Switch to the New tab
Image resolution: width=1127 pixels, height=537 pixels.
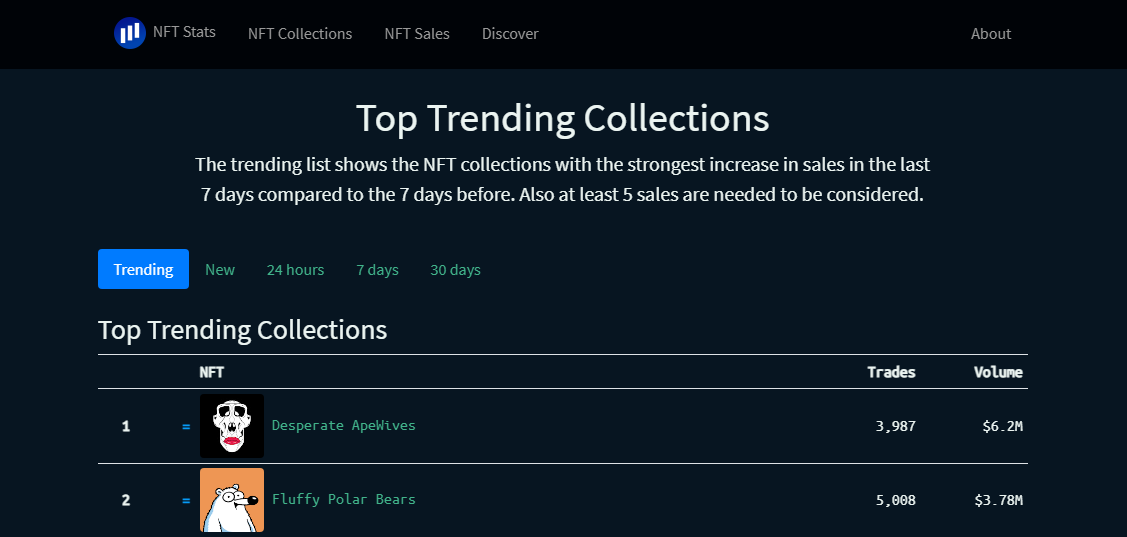coord(220,270)
